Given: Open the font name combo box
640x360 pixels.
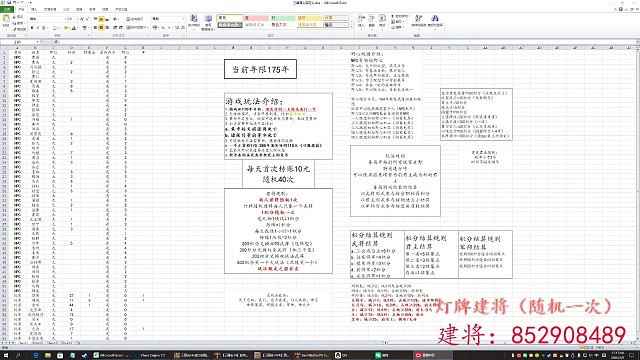Looking at the screenshot, I should click(47, 19).
